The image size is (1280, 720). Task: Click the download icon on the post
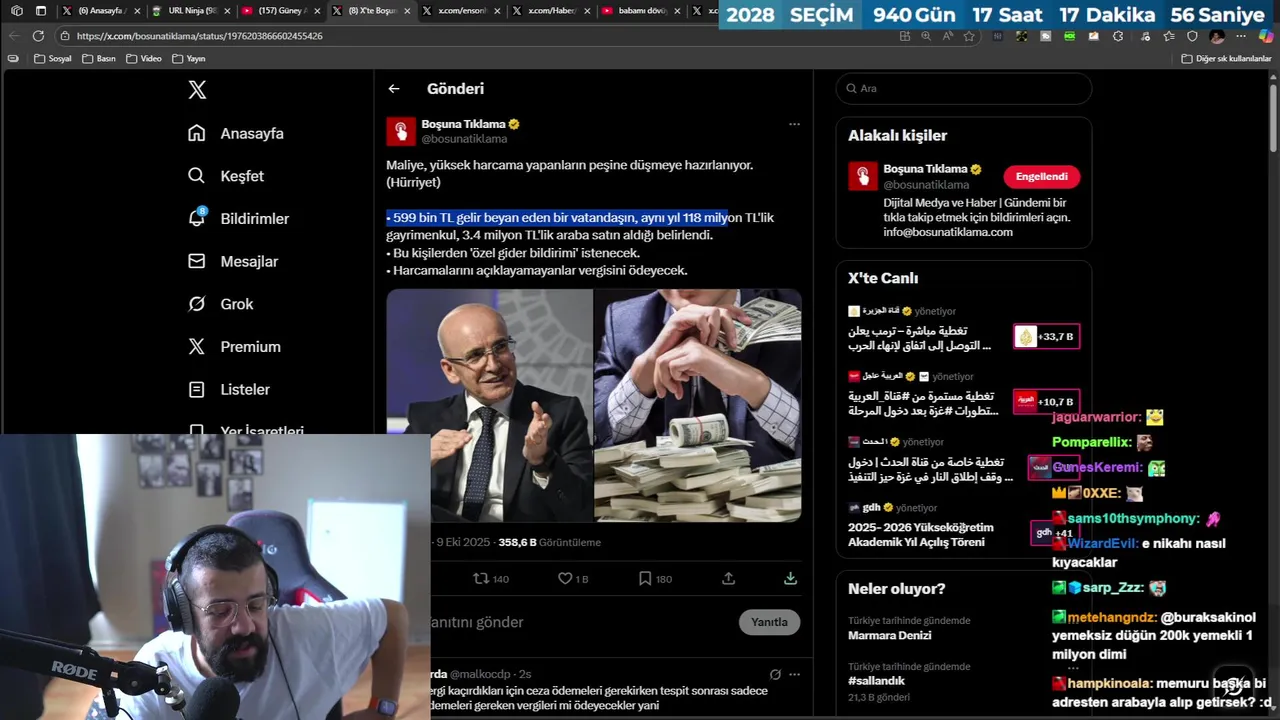(x=790, y=578)
